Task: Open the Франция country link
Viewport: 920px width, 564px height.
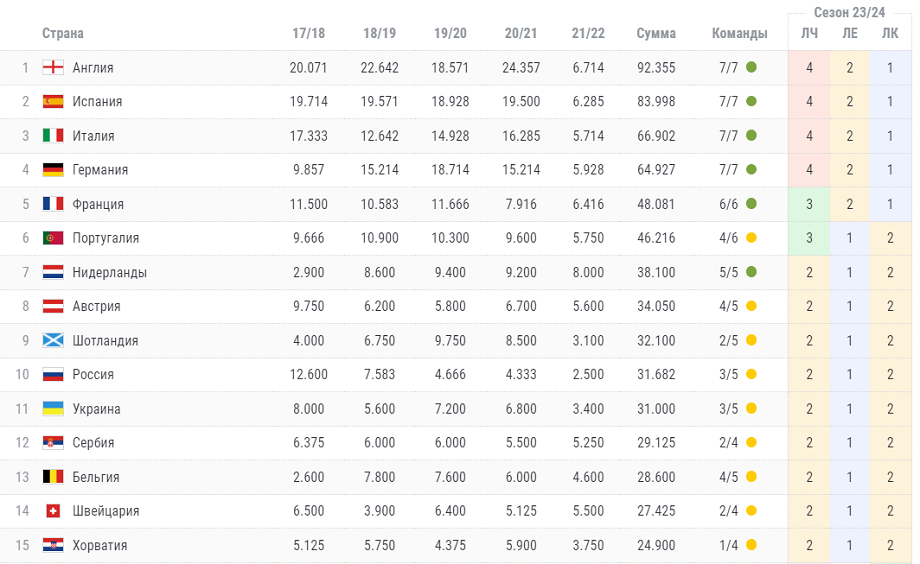Action: click(x=98, y=204)
